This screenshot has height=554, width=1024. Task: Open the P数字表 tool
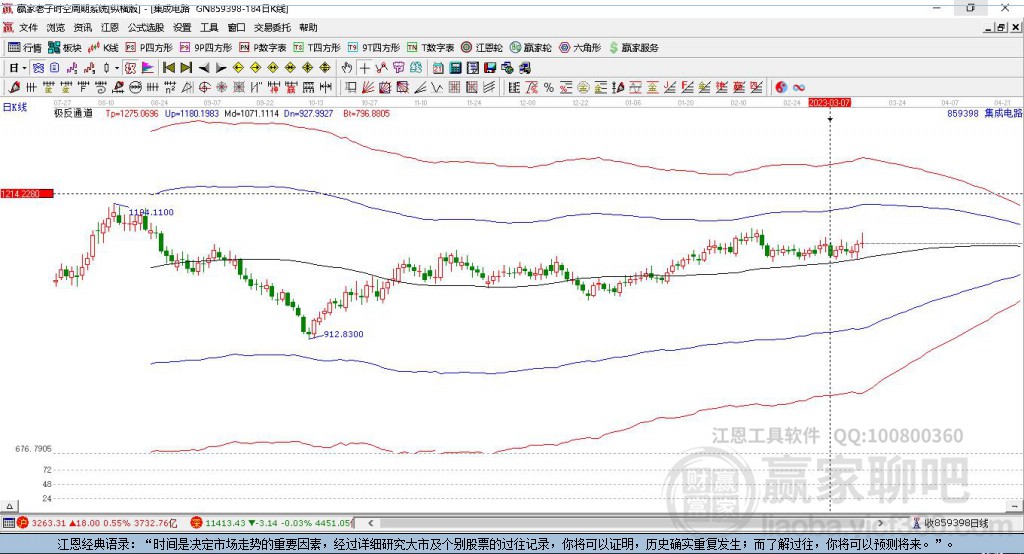point(263,48)
